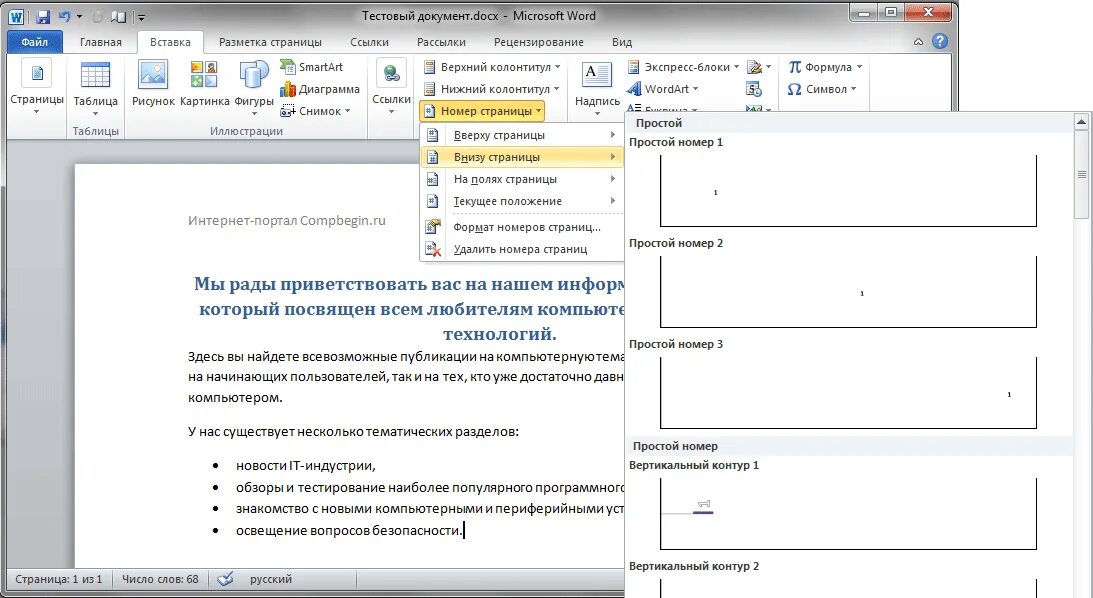Viewport: 1093px width, 598px height.
Task: Switch to the Рецензирование tab
Action: (x=539, y=42)
